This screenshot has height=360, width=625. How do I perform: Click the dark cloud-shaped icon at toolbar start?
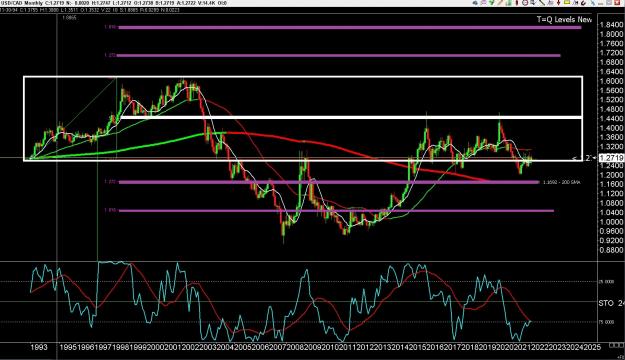tap(475, 3)
